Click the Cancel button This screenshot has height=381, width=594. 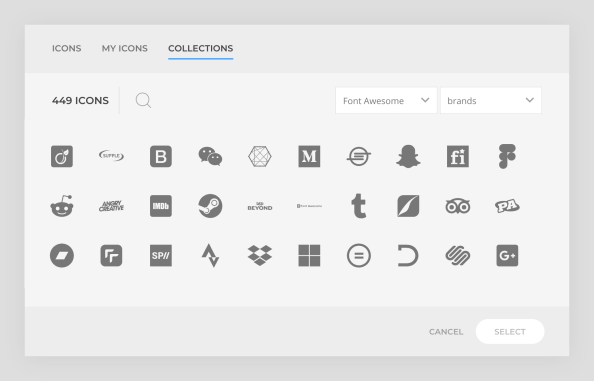pyautogui.click(x=446, y=332)
